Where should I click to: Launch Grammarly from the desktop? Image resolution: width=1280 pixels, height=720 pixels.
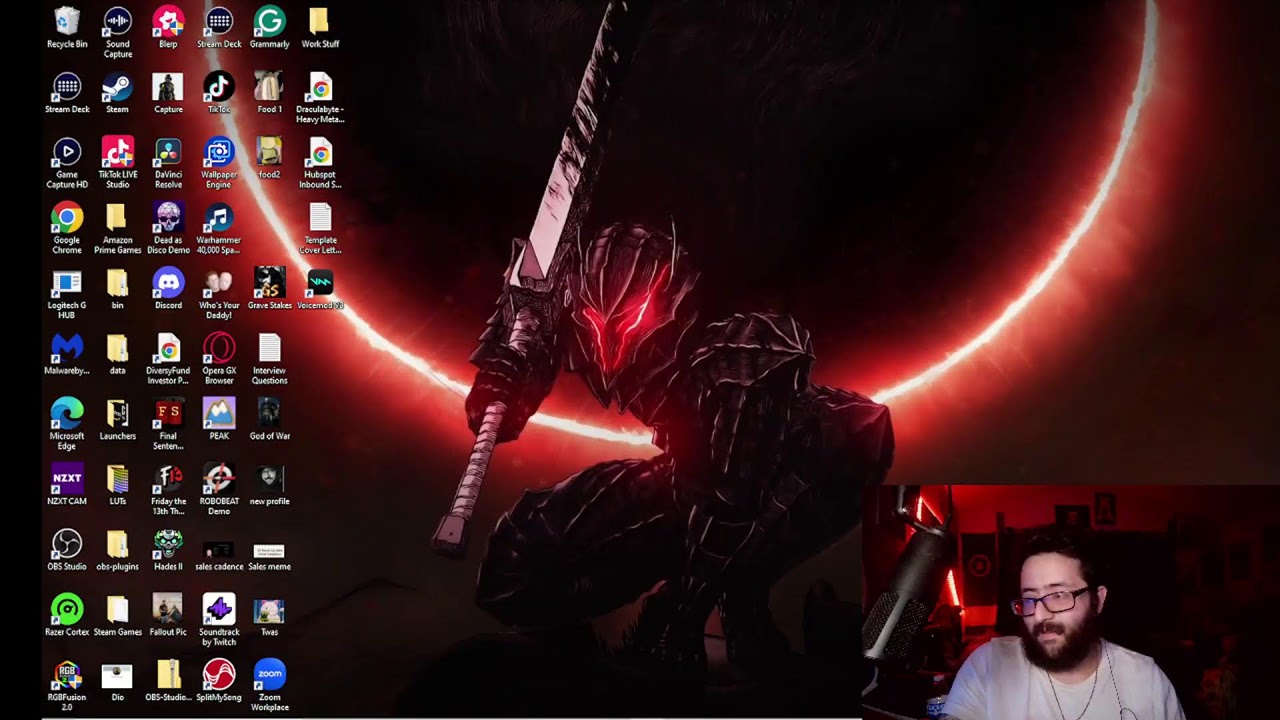pyautogui.click(x=269, y=28)
